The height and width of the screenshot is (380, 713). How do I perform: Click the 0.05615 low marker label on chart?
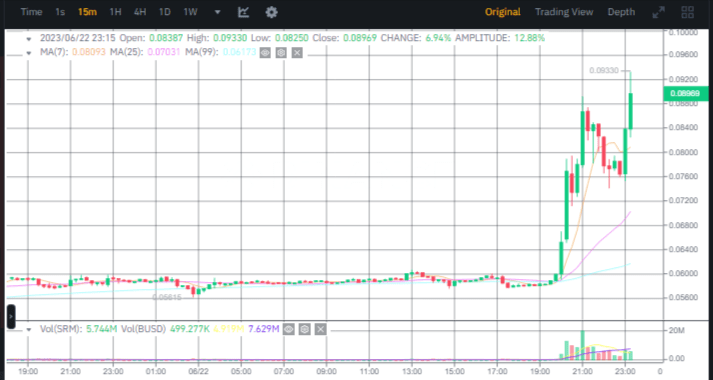click(167, 297)
